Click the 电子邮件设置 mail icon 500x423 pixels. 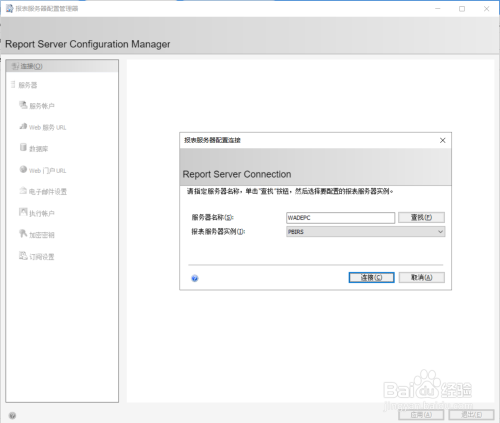click(x=23, y=191)
